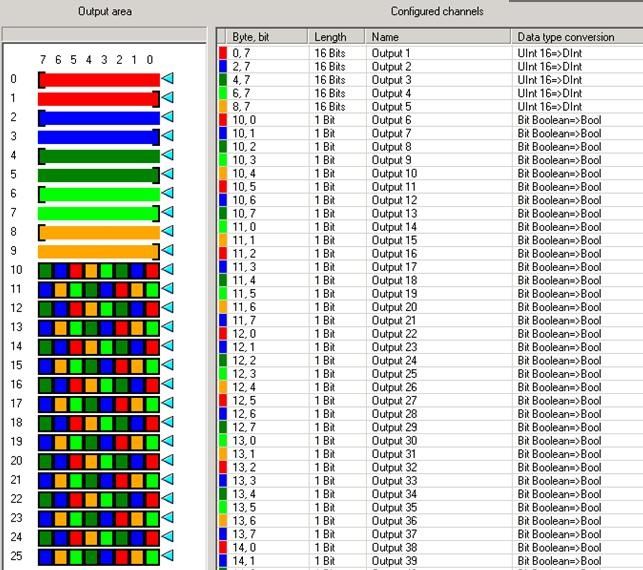This screenshot has height=570, width=643.
Task: Click the Data type conversion column header
Action: (577, 37)
